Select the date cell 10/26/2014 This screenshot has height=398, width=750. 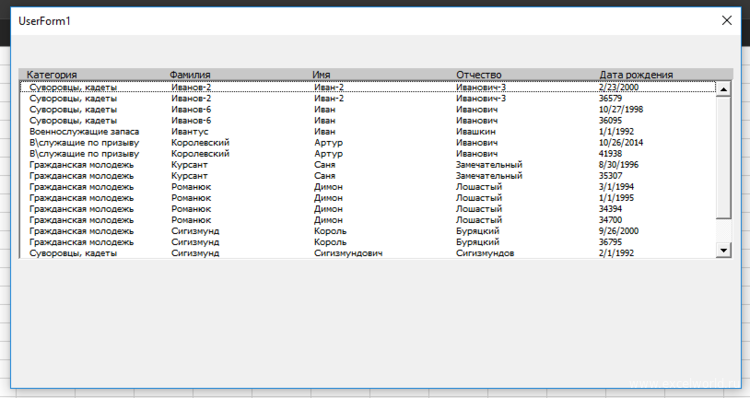coord(621,143)
